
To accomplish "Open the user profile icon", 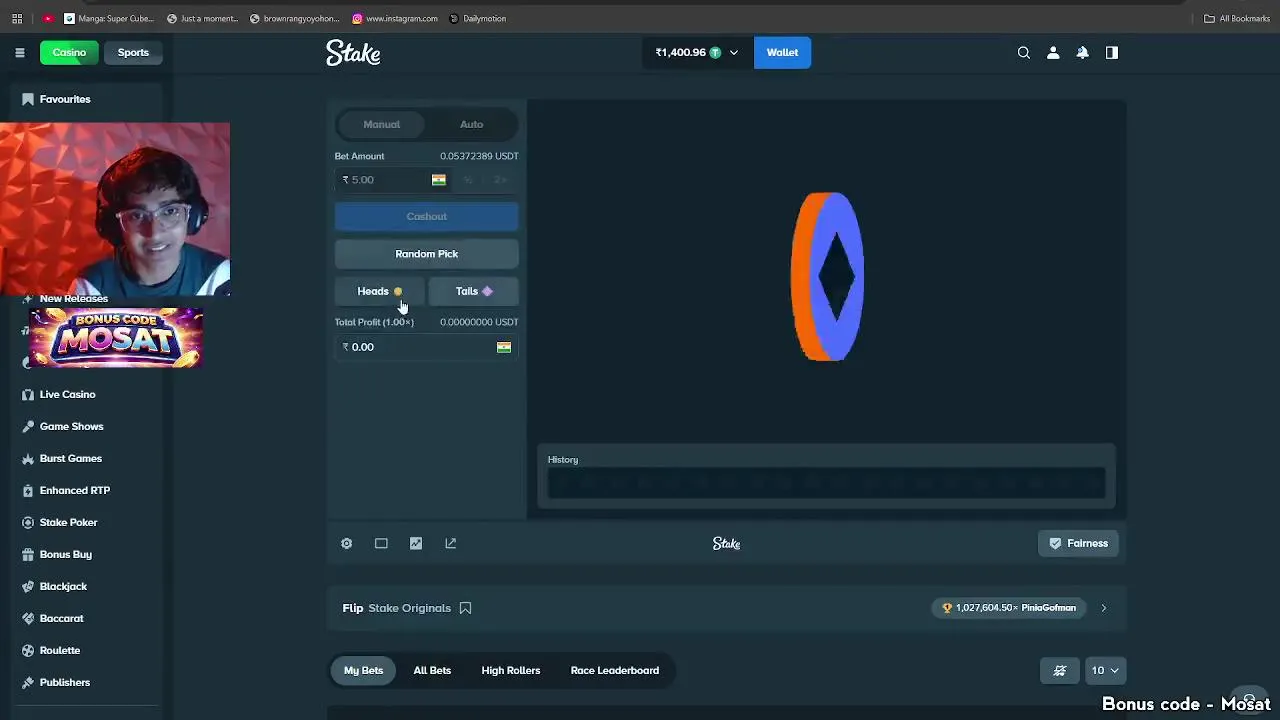I will (1053, 53).
